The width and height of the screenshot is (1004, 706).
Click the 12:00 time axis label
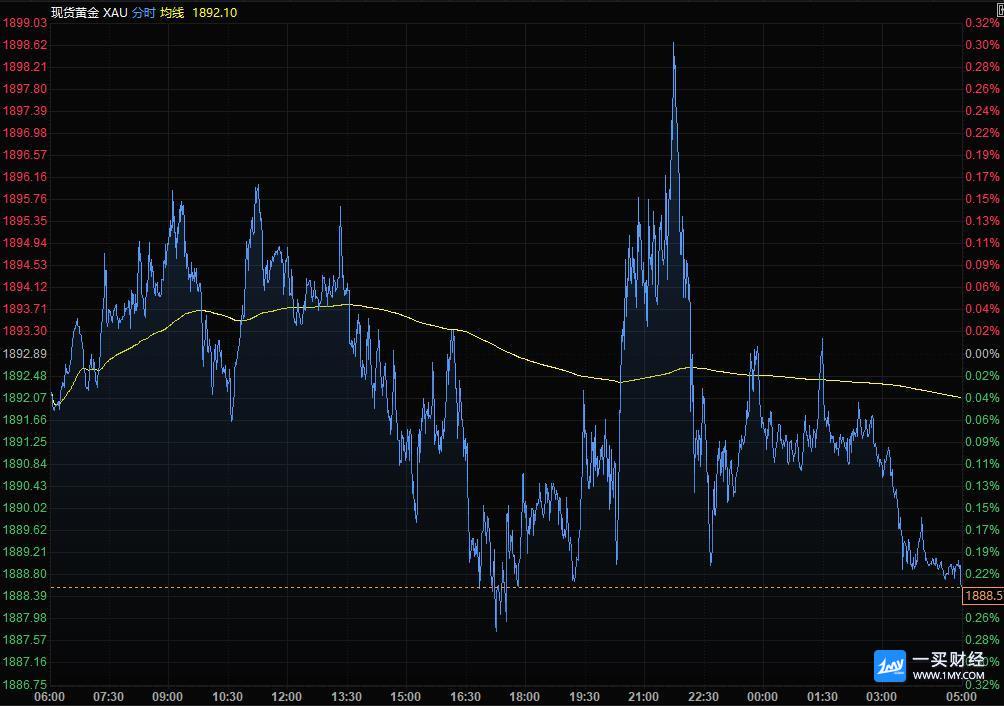[x=286, y=696]
